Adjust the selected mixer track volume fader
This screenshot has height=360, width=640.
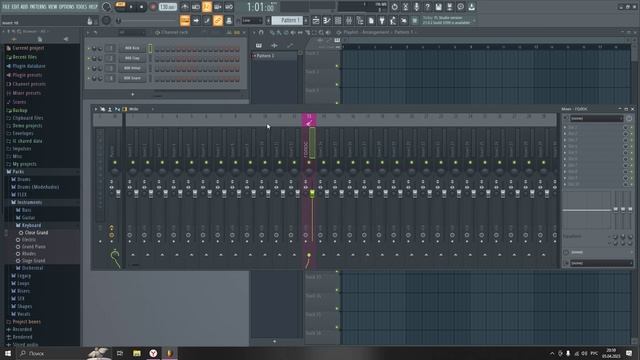(312, 193)
